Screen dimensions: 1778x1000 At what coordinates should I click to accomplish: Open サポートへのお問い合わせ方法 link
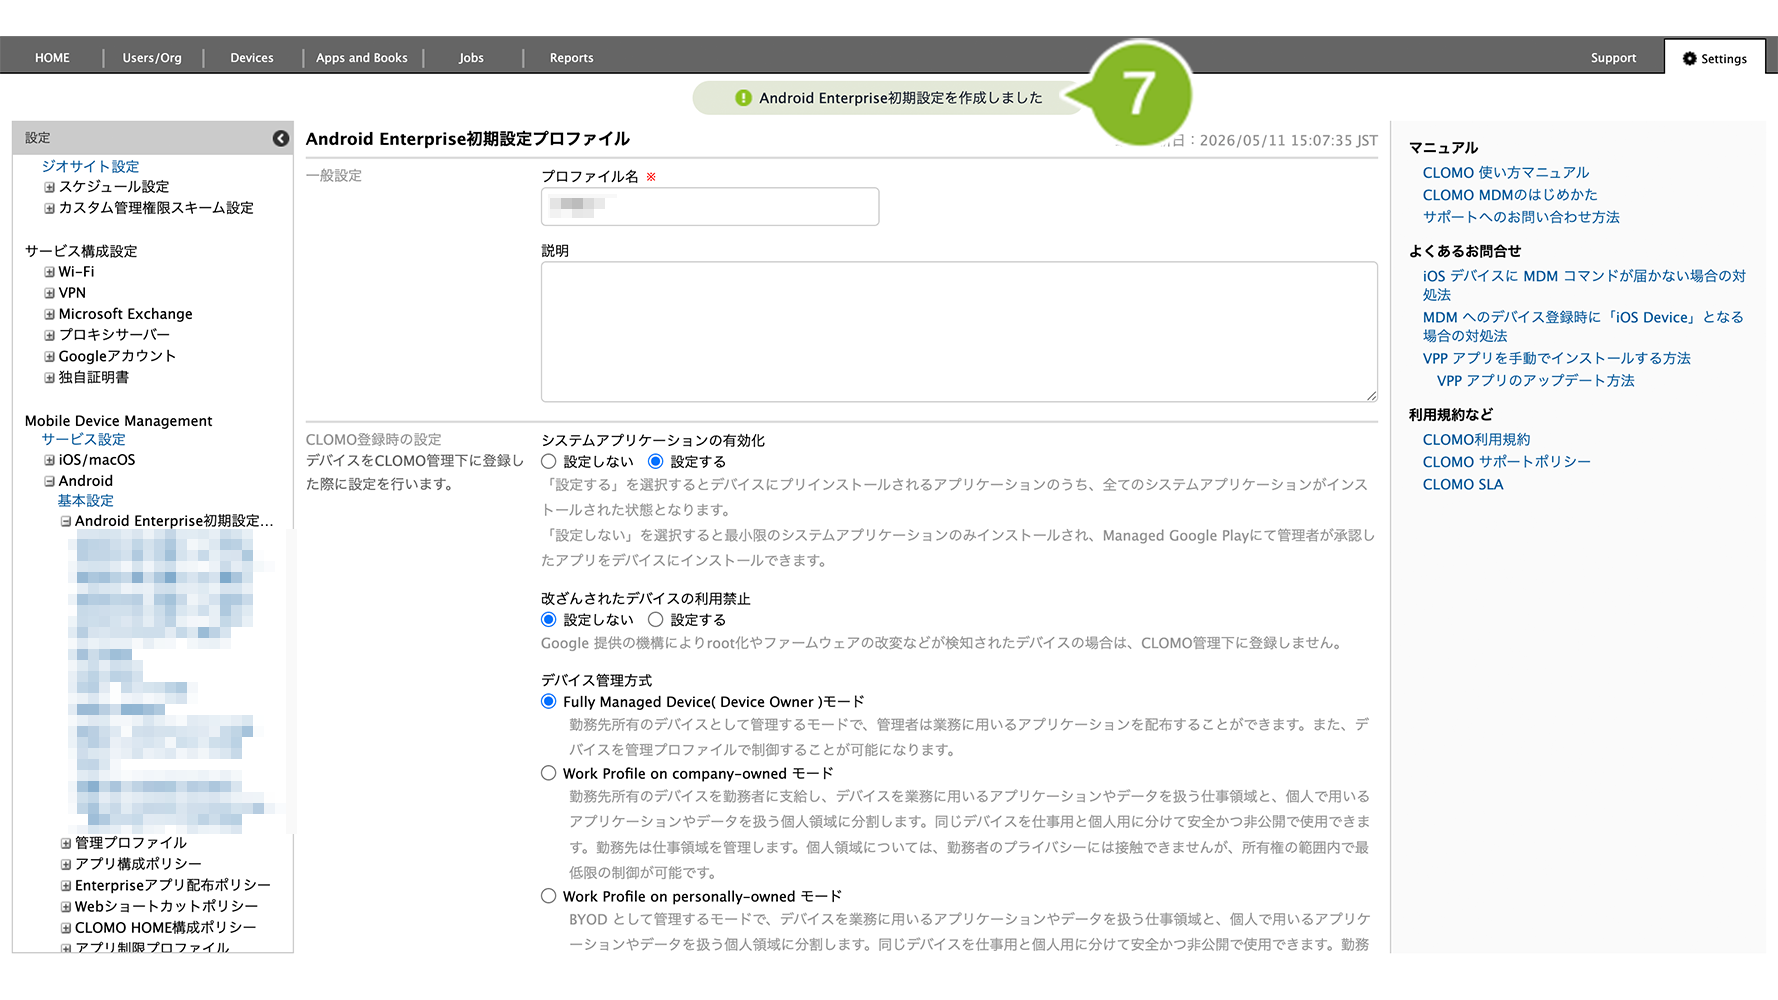tap(1521, 217)
